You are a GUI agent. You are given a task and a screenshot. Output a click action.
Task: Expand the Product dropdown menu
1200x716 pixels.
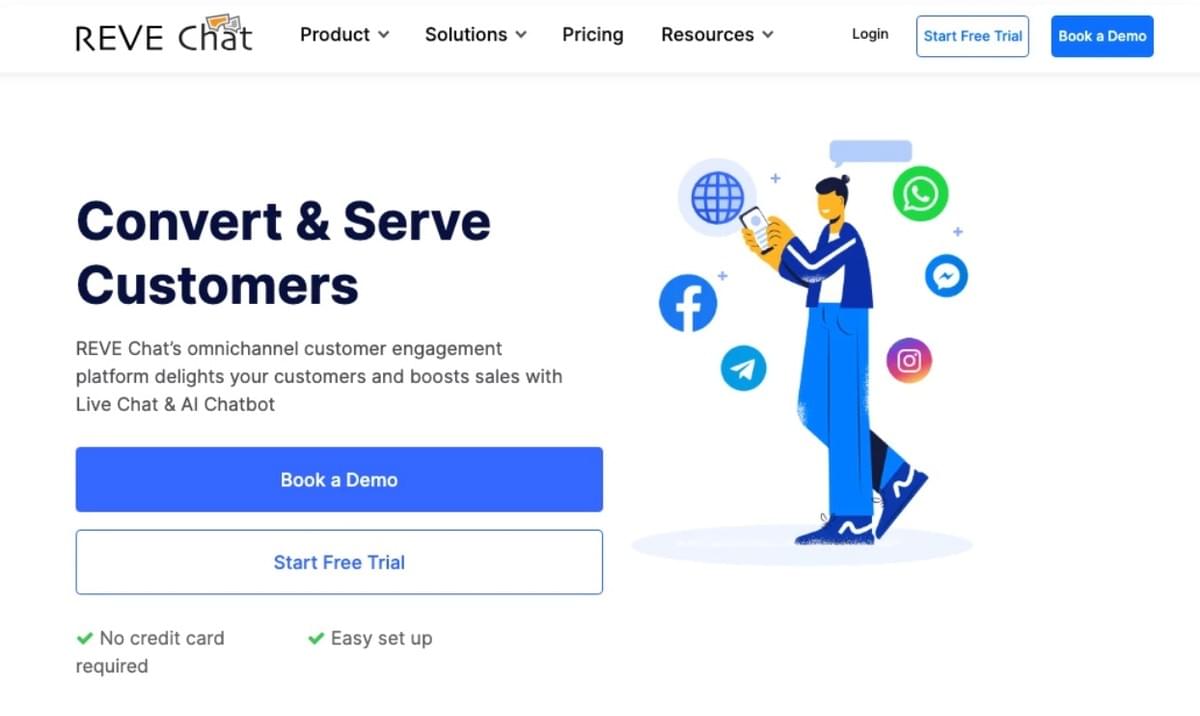click(344, 35)
